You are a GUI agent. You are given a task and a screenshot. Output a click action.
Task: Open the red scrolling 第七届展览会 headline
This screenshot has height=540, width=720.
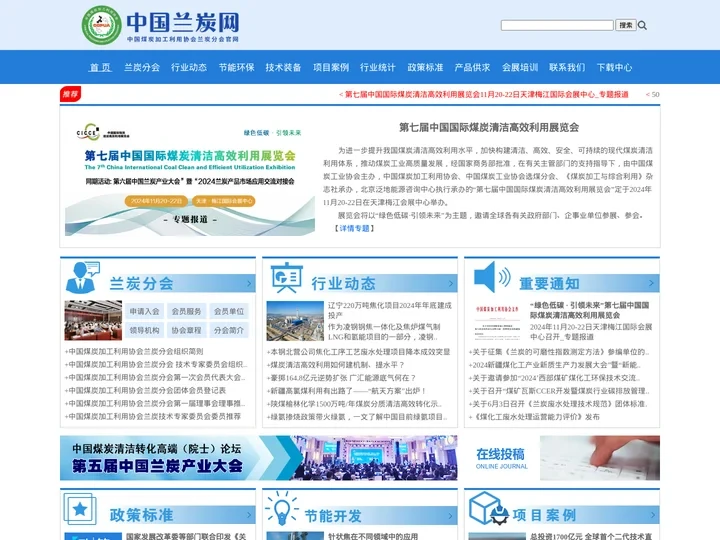click(x=486, y=95)
